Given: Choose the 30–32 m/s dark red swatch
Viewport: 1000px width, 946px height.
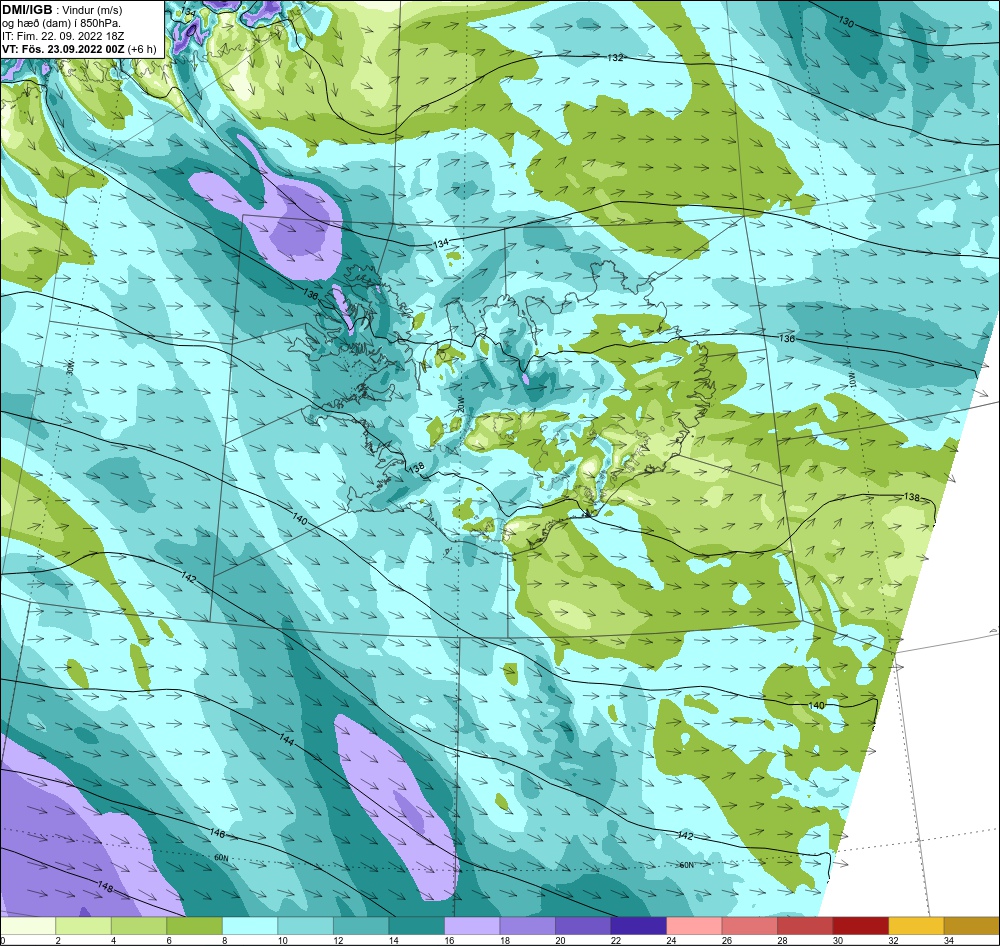Looking at the screenshot, I should pos(860,926).
